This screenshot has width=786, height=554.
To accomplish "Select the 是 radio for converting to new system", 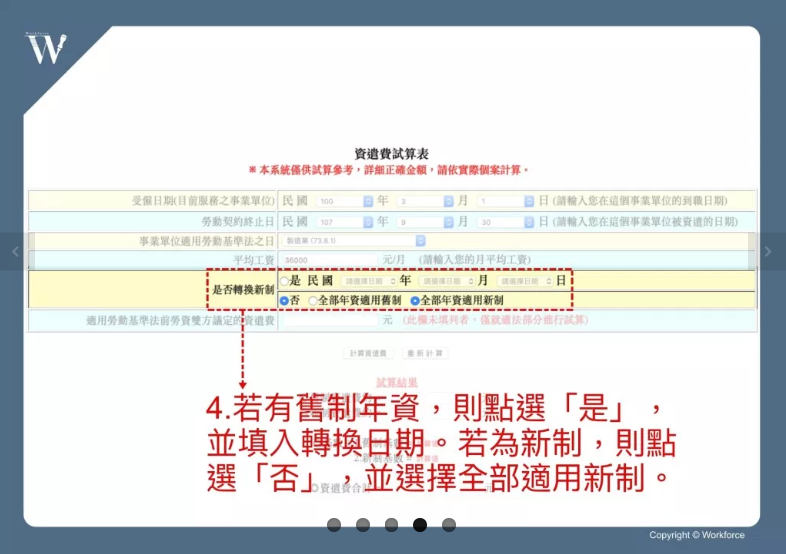I will pyautogui.click(x=285, y=281).
